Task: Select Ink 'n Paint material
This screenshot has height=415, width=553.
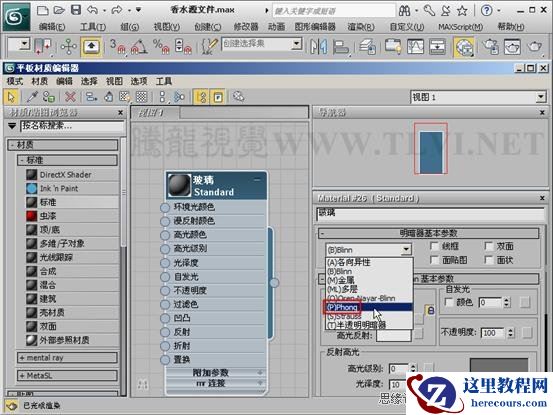Action: pyautogui.click(x=72, y=188)
